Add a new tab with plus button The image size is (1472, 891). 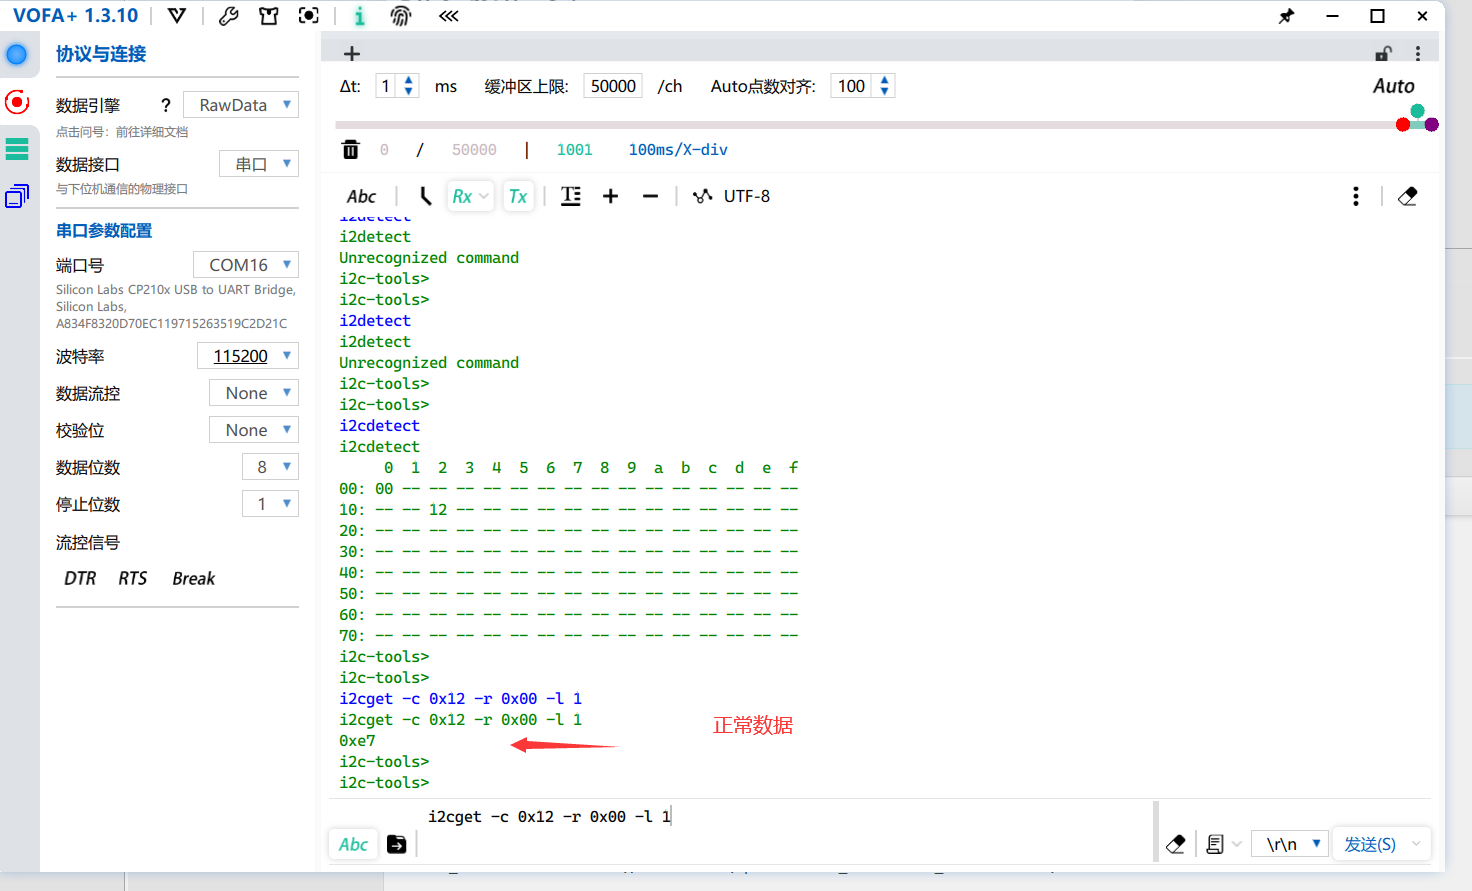pos(351,54)
